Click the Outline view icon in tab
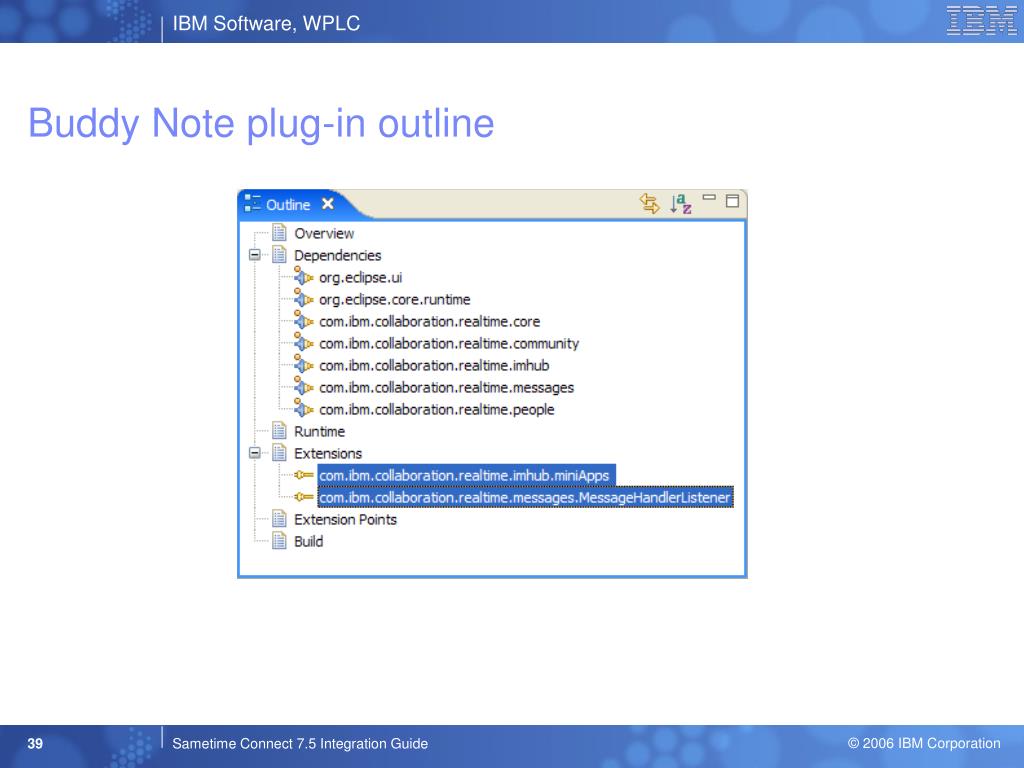Viewport: 1024px width, 768px height. 252,203
